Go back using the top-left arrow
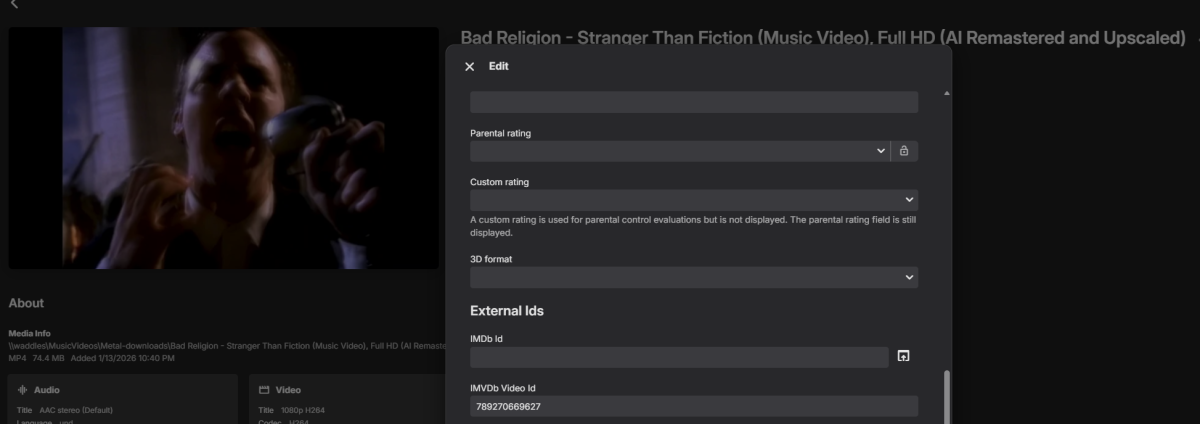Viewport: 1200px width, 424px height. pos(14,5)
